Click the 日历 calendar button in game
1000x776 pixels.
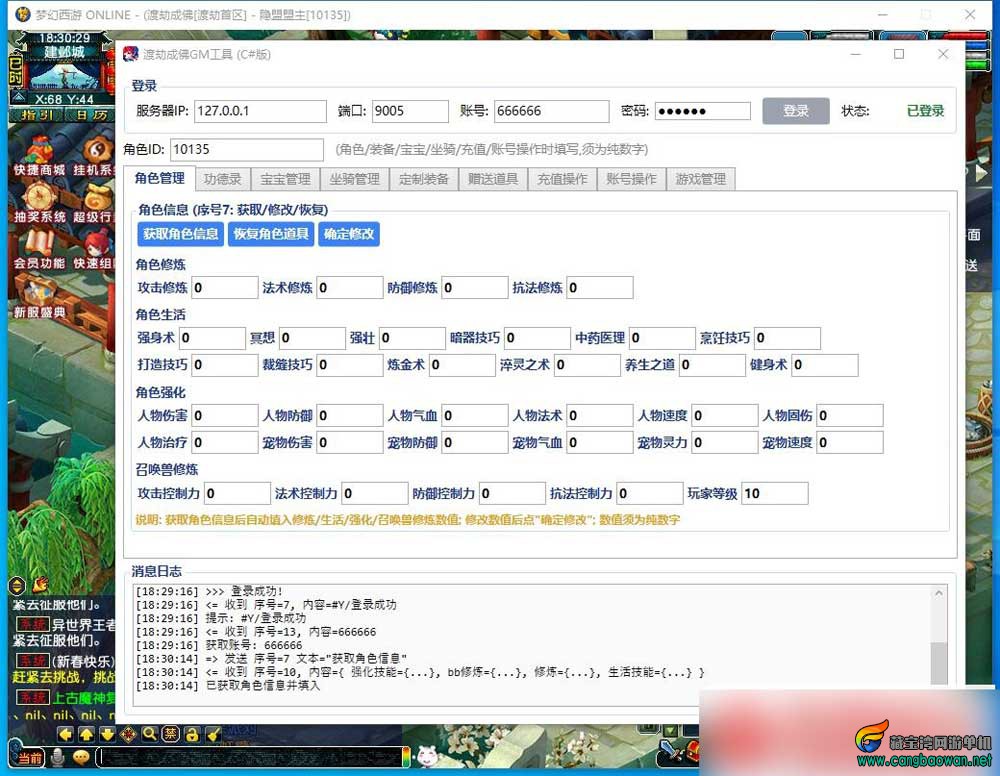pyautogui.click(x=90, y=115)
